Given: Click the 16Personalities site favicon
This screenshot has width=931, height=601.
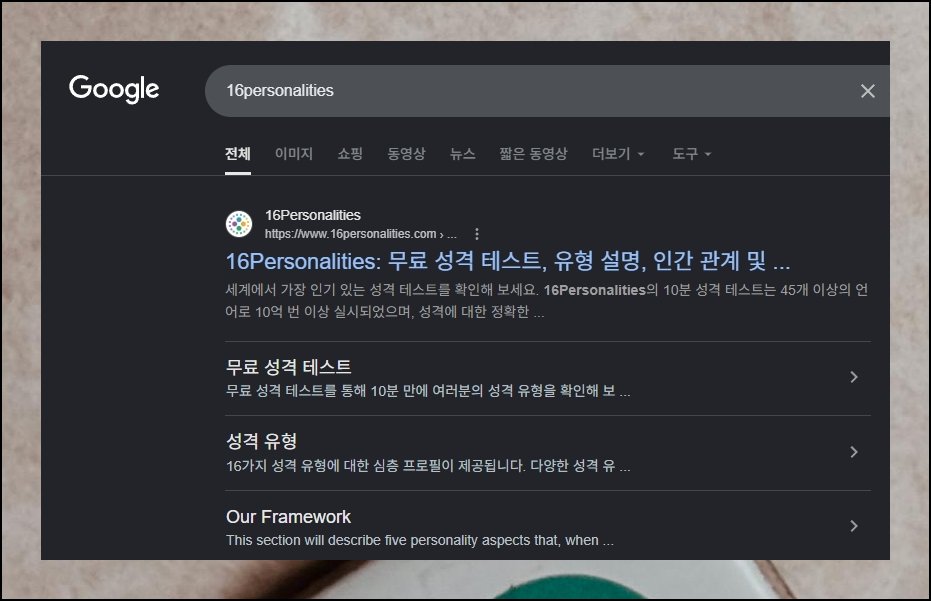Looking at the screenshot, I should 239,224.
